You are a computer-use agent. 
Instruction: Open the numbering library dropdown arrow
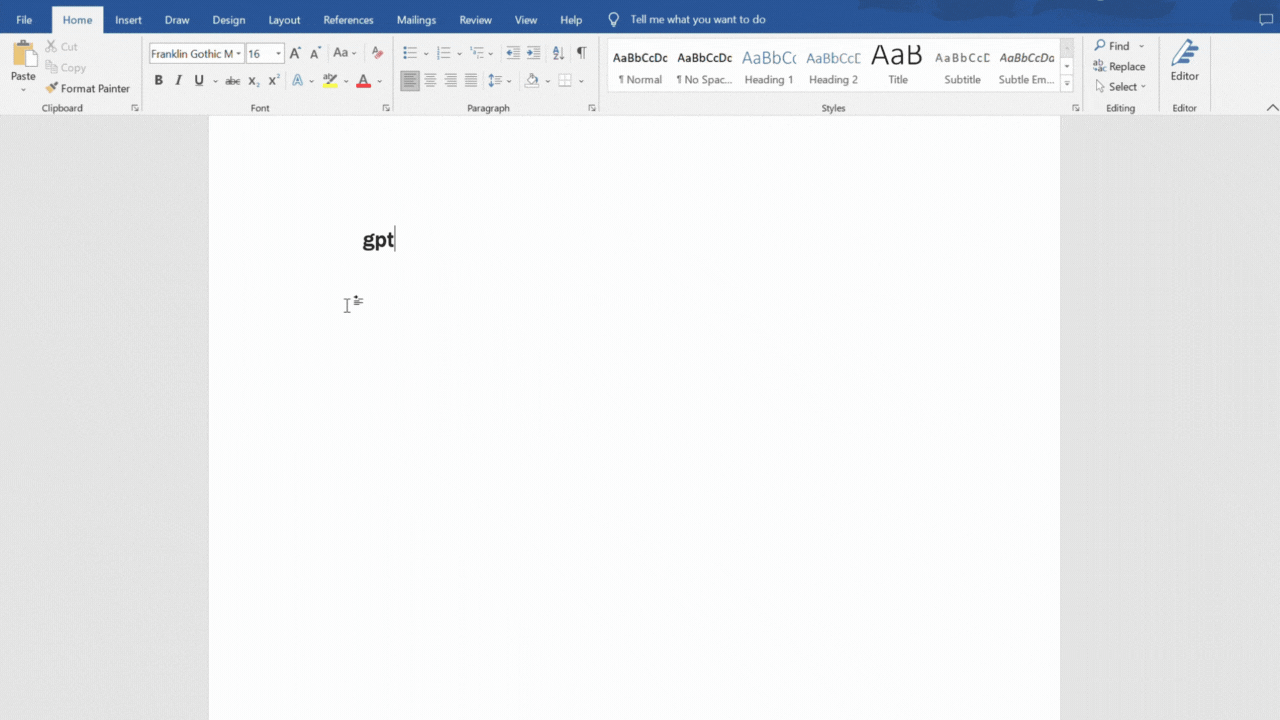(x=460, y=54)
